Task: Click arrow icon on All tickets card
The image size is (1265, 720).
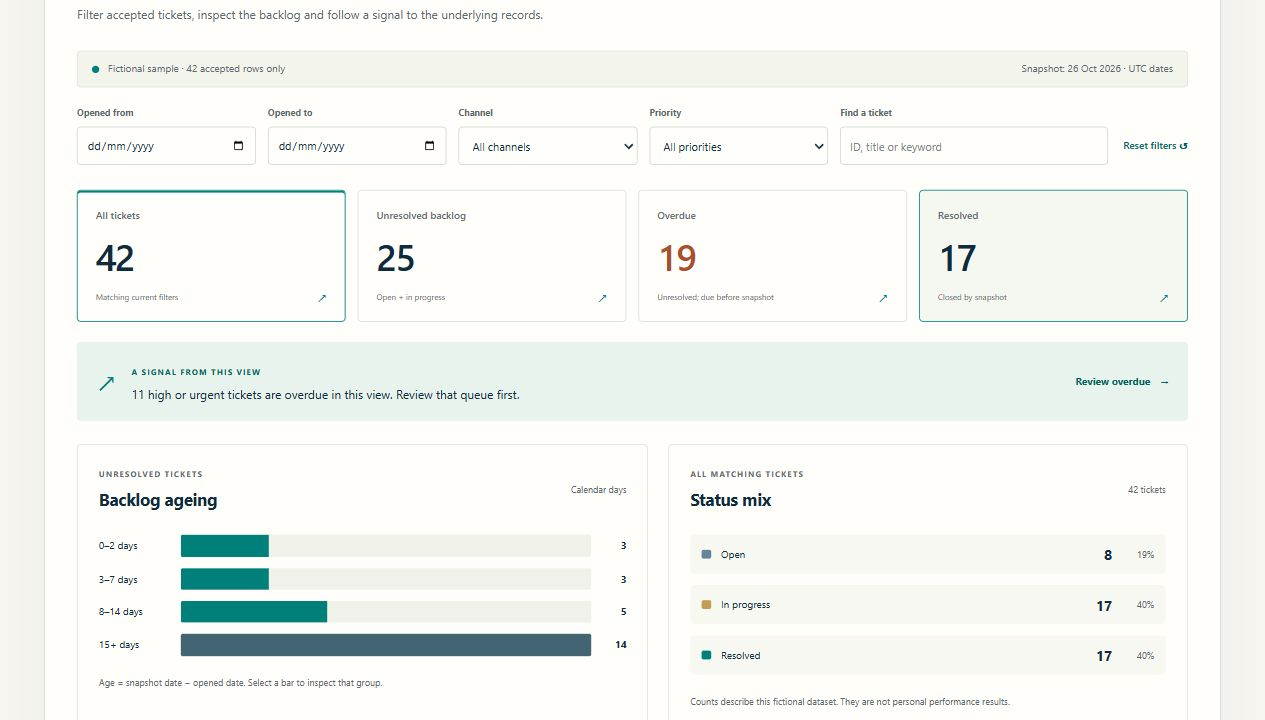Action: click(x=322, y=298)
